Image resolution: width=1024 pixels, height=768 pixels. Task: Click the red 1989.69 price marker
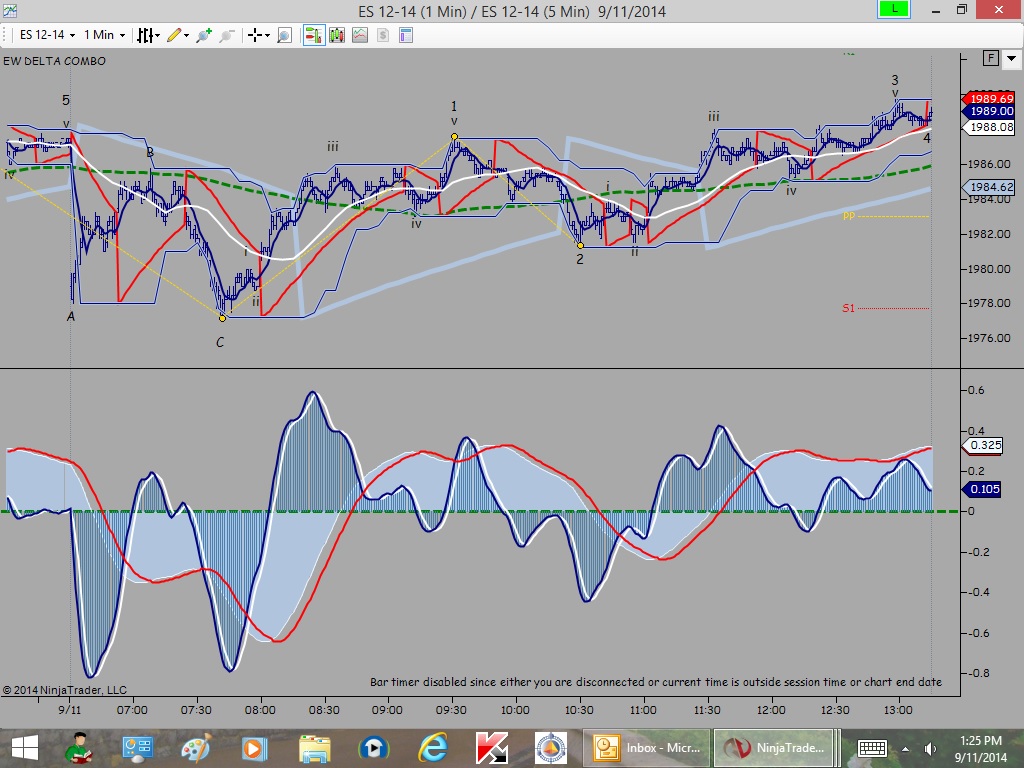click(x=989, y=99)
